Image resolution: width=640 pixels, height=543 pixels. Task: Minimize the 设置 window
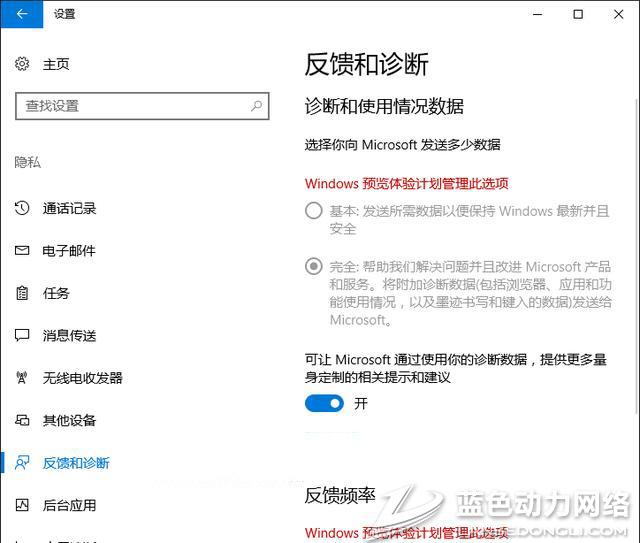533,14
